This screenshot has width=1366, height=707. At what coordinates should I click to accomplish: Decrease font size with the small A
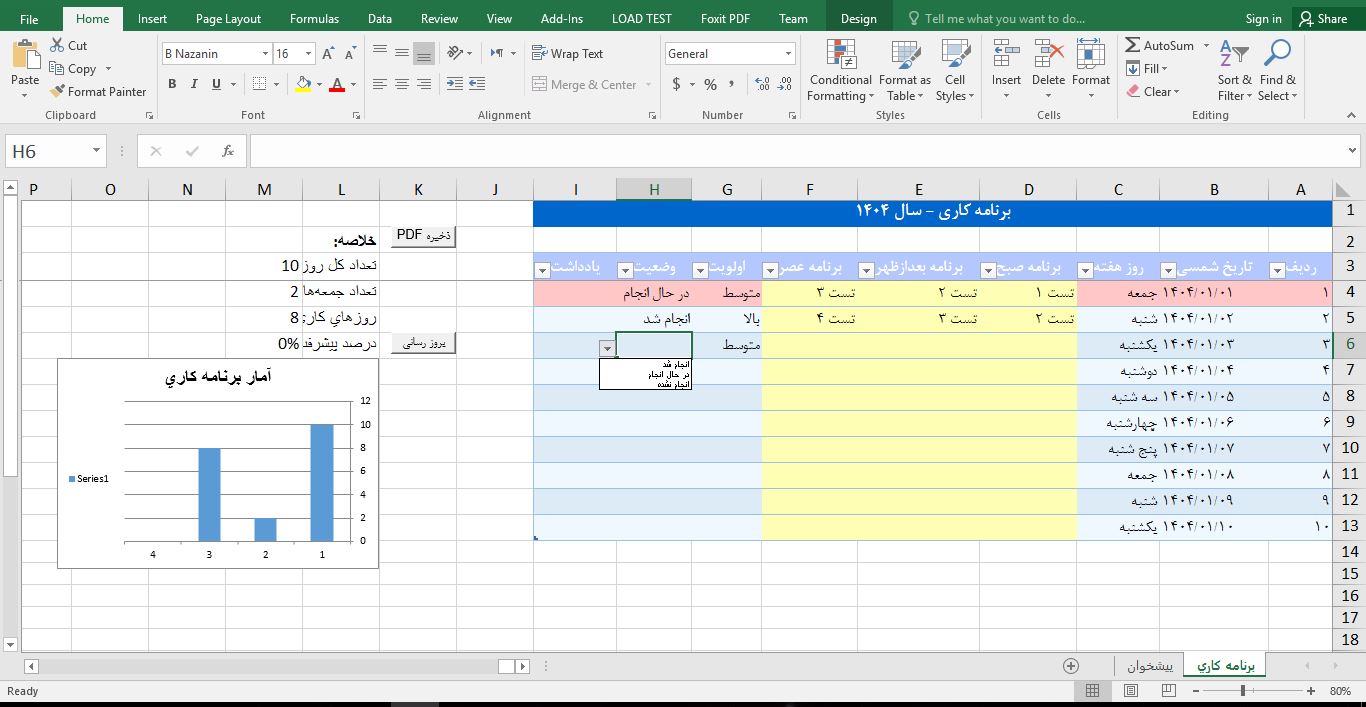[x=351, y=53]
